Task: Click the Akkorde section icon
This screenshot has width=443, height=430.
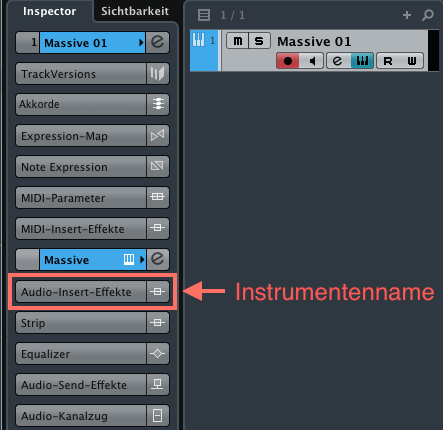Action: (x=158, y=104)
